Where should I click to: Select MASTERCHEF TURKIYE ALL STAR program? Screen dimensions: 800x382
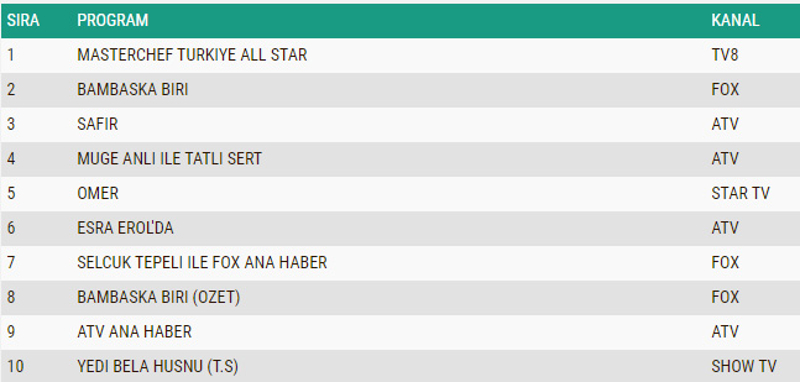point(192,55)
